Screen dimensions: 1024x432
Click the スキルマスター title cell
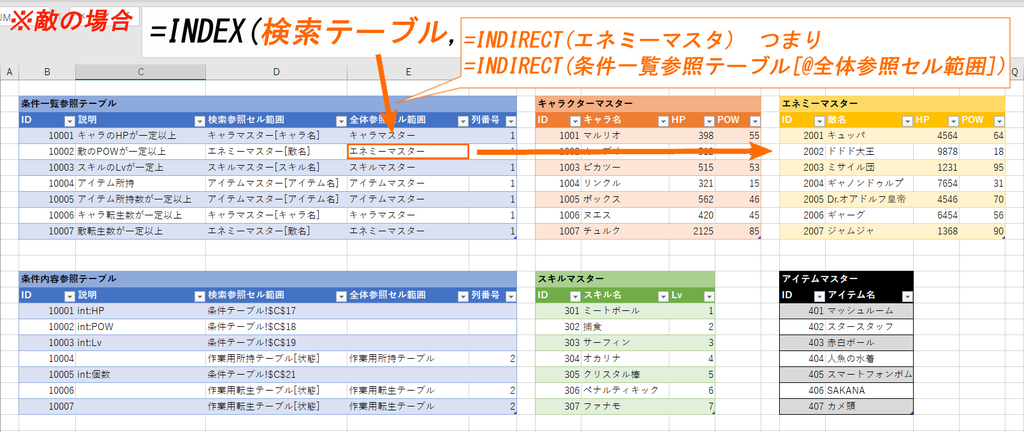coord(625,279)
